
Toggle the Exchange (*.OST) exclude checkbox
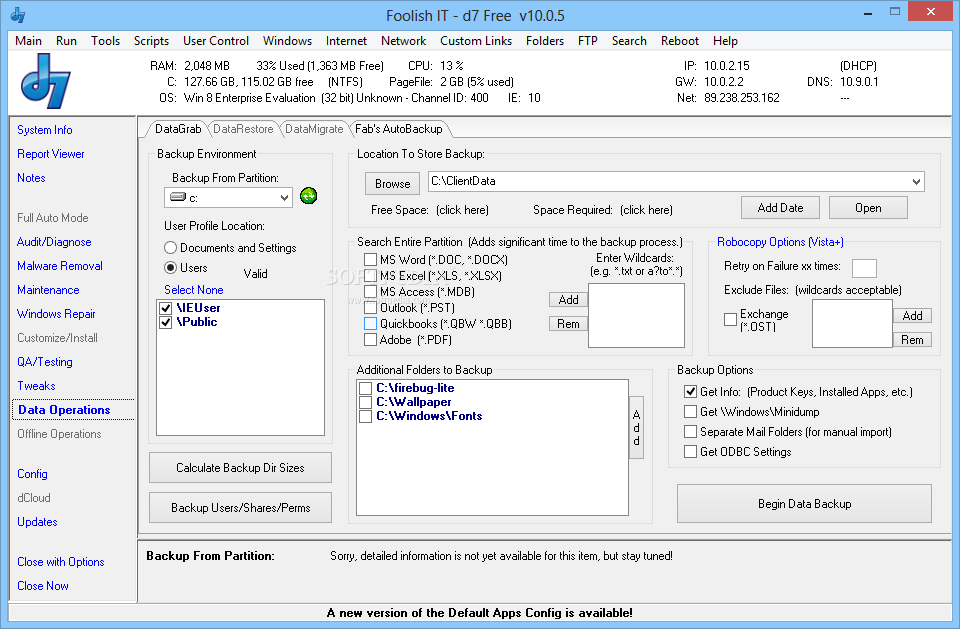point(730,319)
